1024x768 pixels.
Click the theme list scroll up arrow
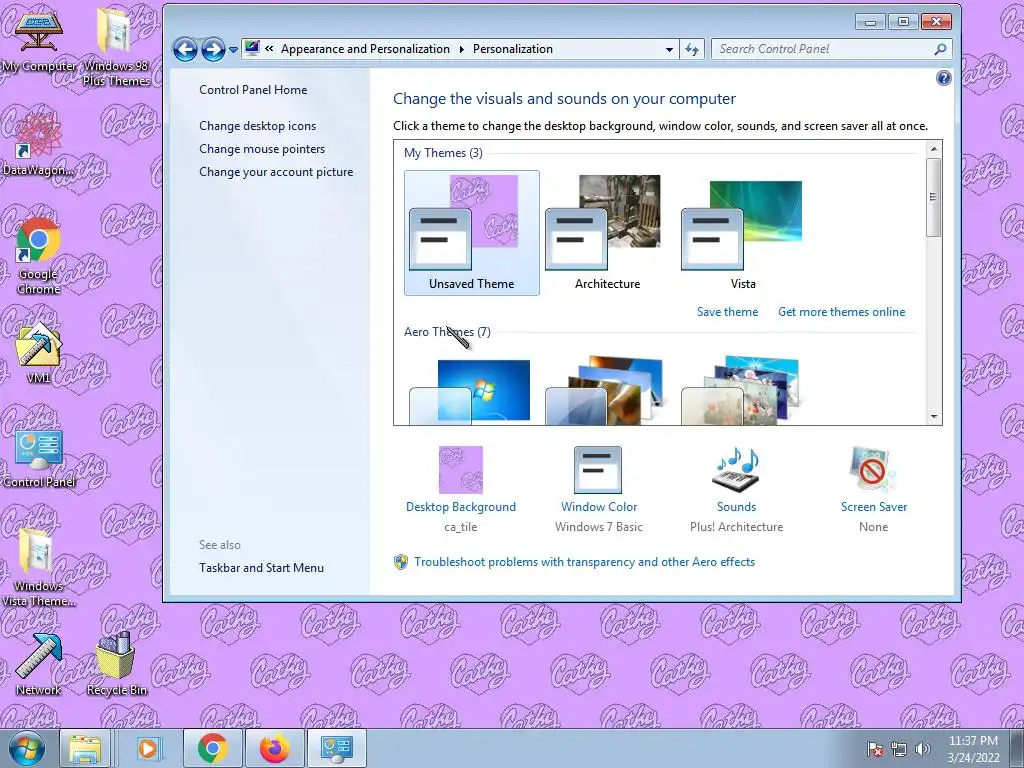coord(934,149)
